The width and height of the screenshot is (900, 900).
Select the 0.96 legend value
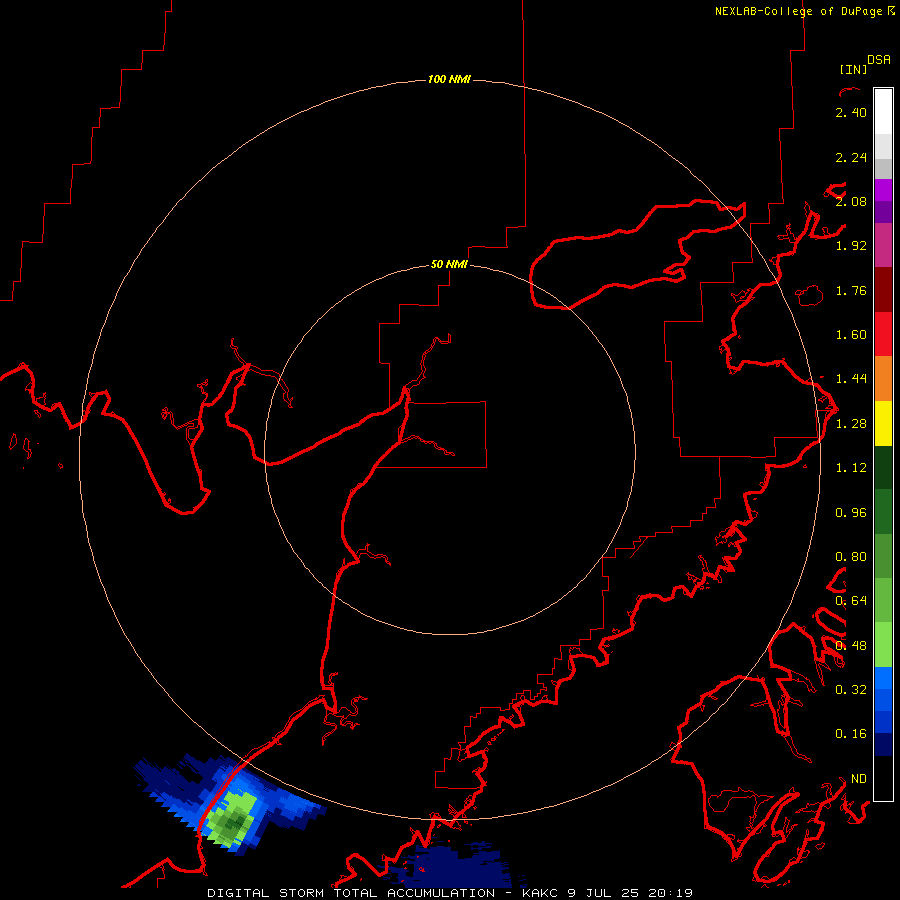coord(851,513)
